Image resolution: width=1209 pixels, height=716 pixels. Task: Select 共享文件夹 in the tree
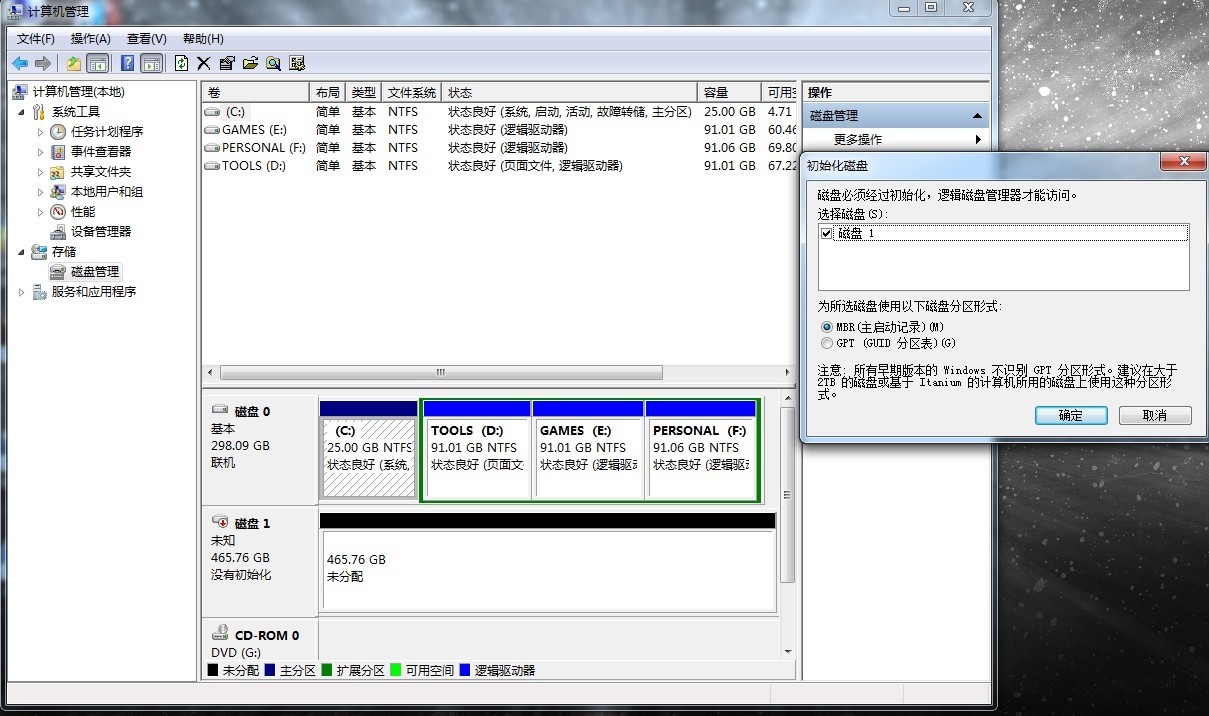tap(101, 172)
